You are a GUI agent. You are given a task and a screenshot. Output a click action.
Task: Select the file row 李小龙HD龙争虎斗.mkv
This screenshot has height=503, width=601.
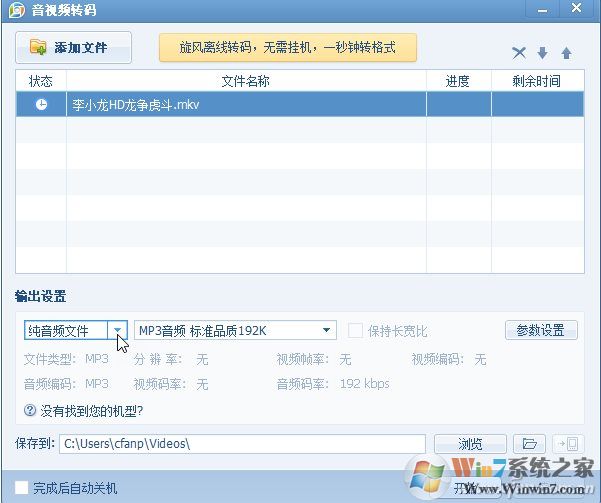pos(300,104)
